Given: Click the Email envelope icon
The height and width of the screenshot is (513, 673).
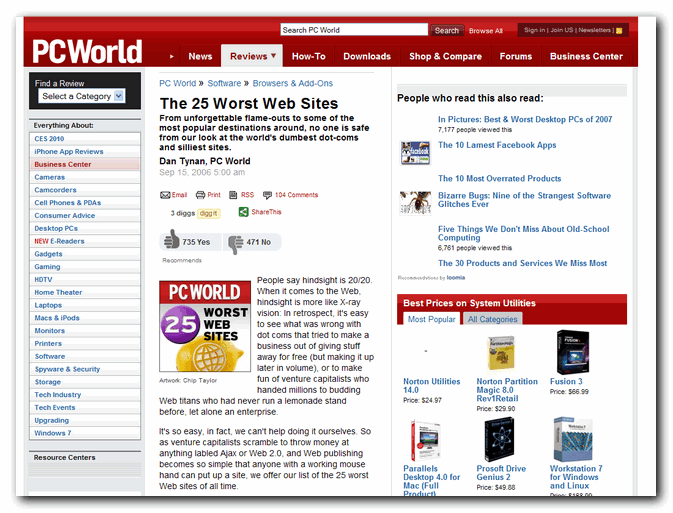Looking at the screenshot, I should point(165,195).
